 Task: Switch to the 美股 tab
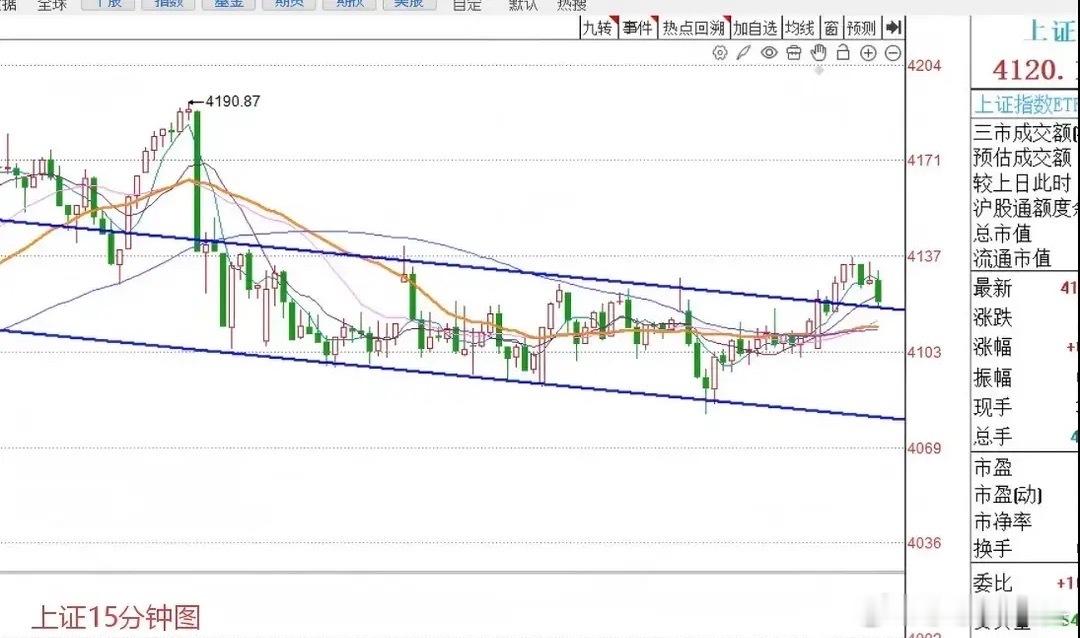408,3
